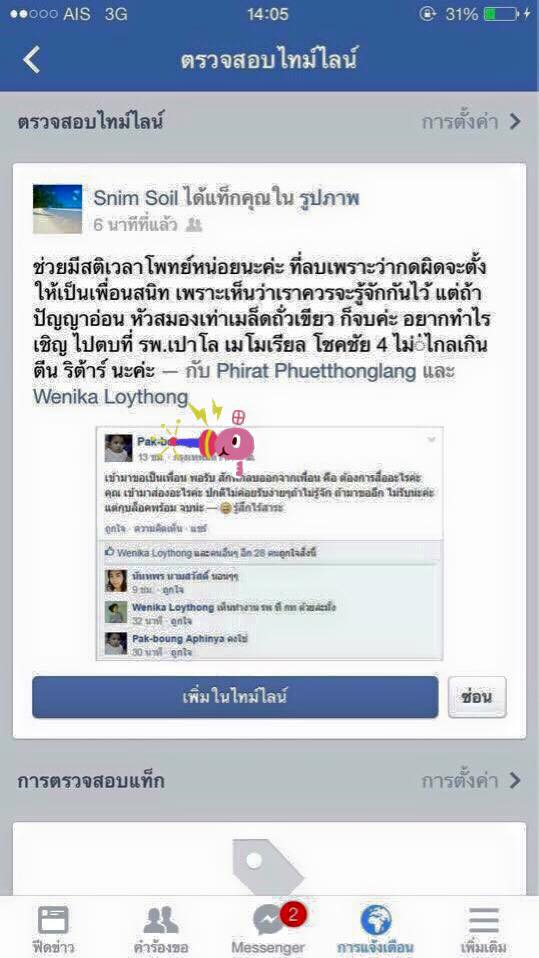This screenshot has height=958, width=539.
Task: Tap the friends audience icon beside 6 นาทีที่แล้ว
Action: pyautogui.click(x=194, y=225)
